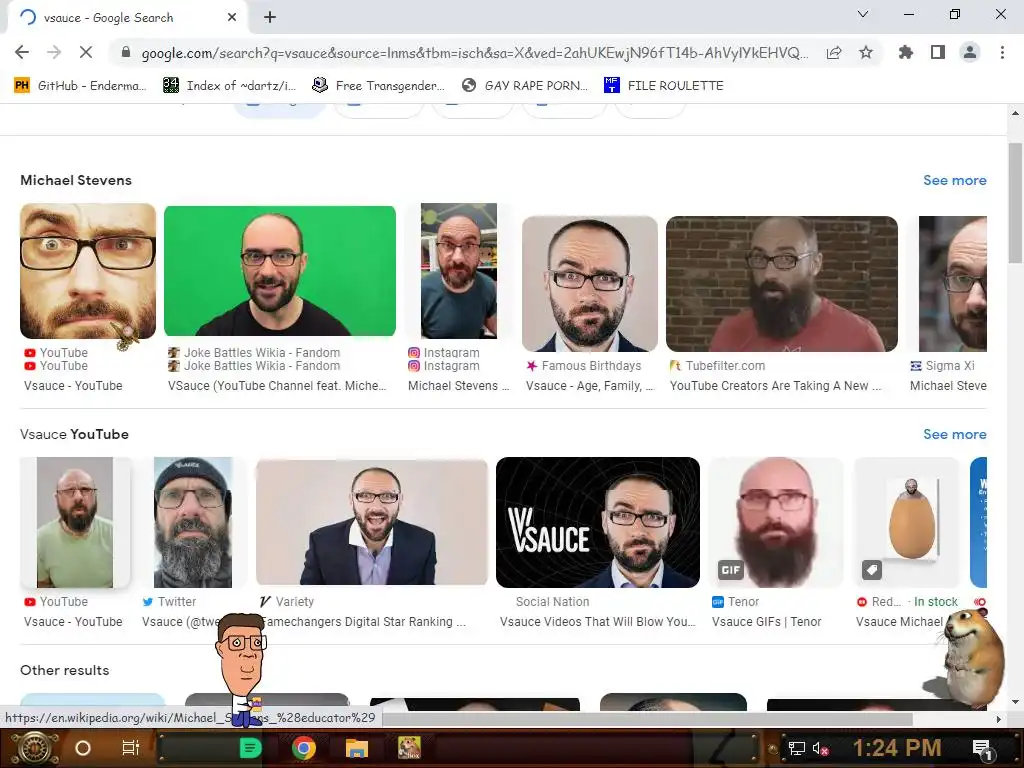
Task: Click the GIF badge on Tenor image
Action: point(730,570)
